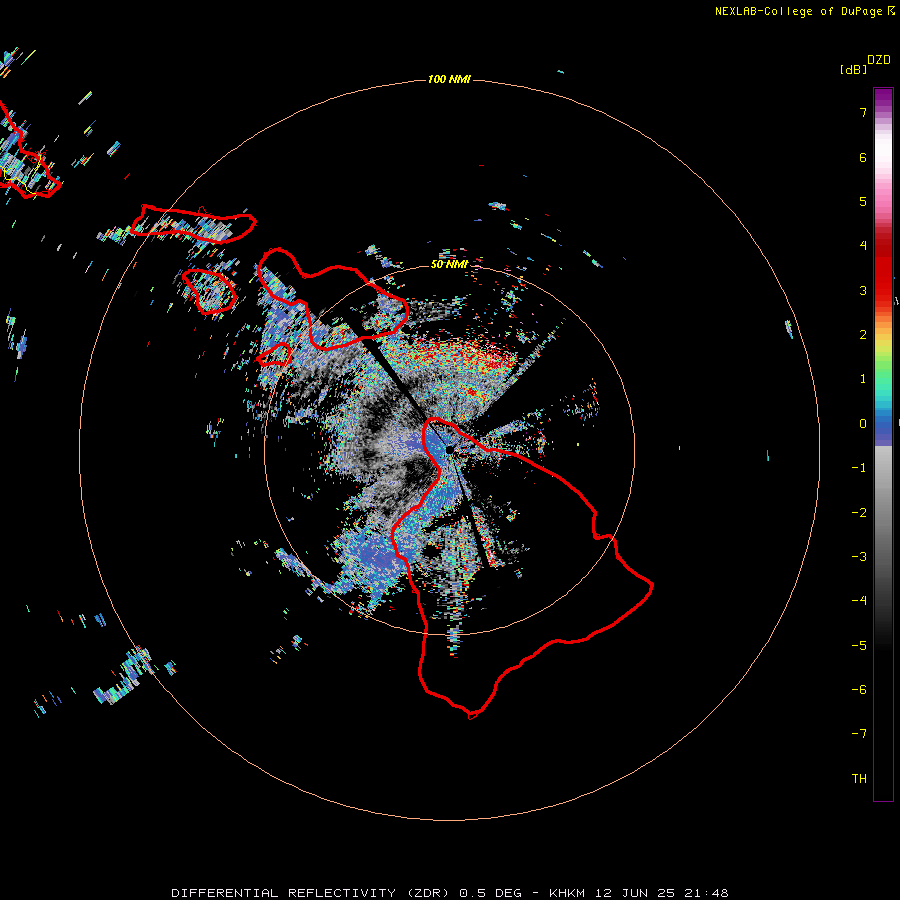Click the 4 tick label on the color scale
The image size is (900, 900).
point(863,246)
